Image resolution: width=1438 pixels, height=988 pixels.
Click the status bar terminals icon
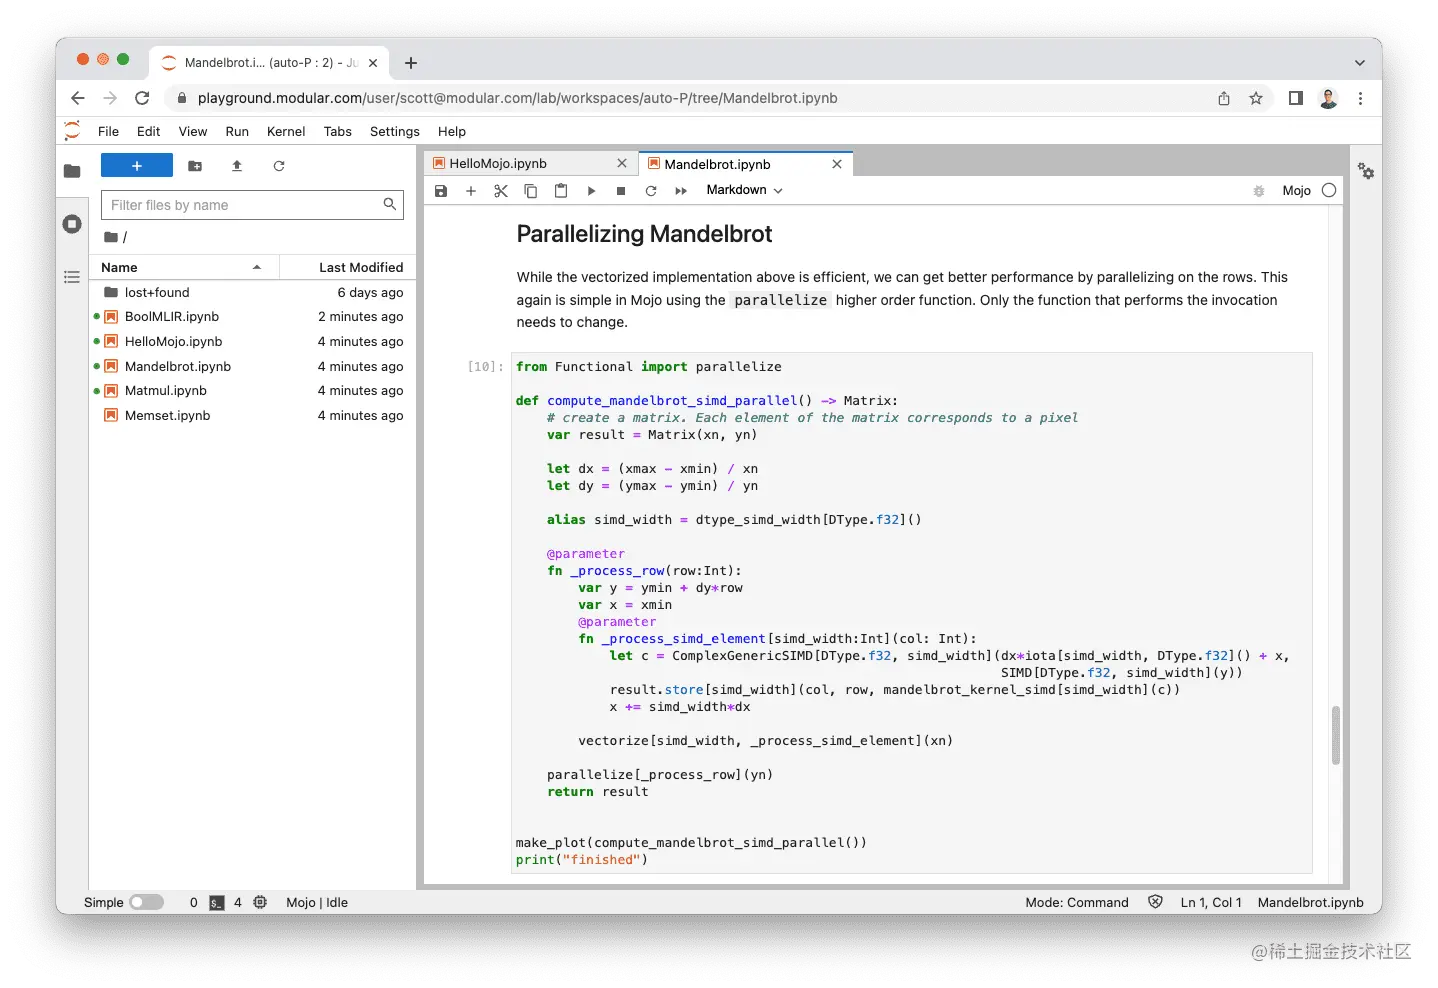[x=217, y=902]
